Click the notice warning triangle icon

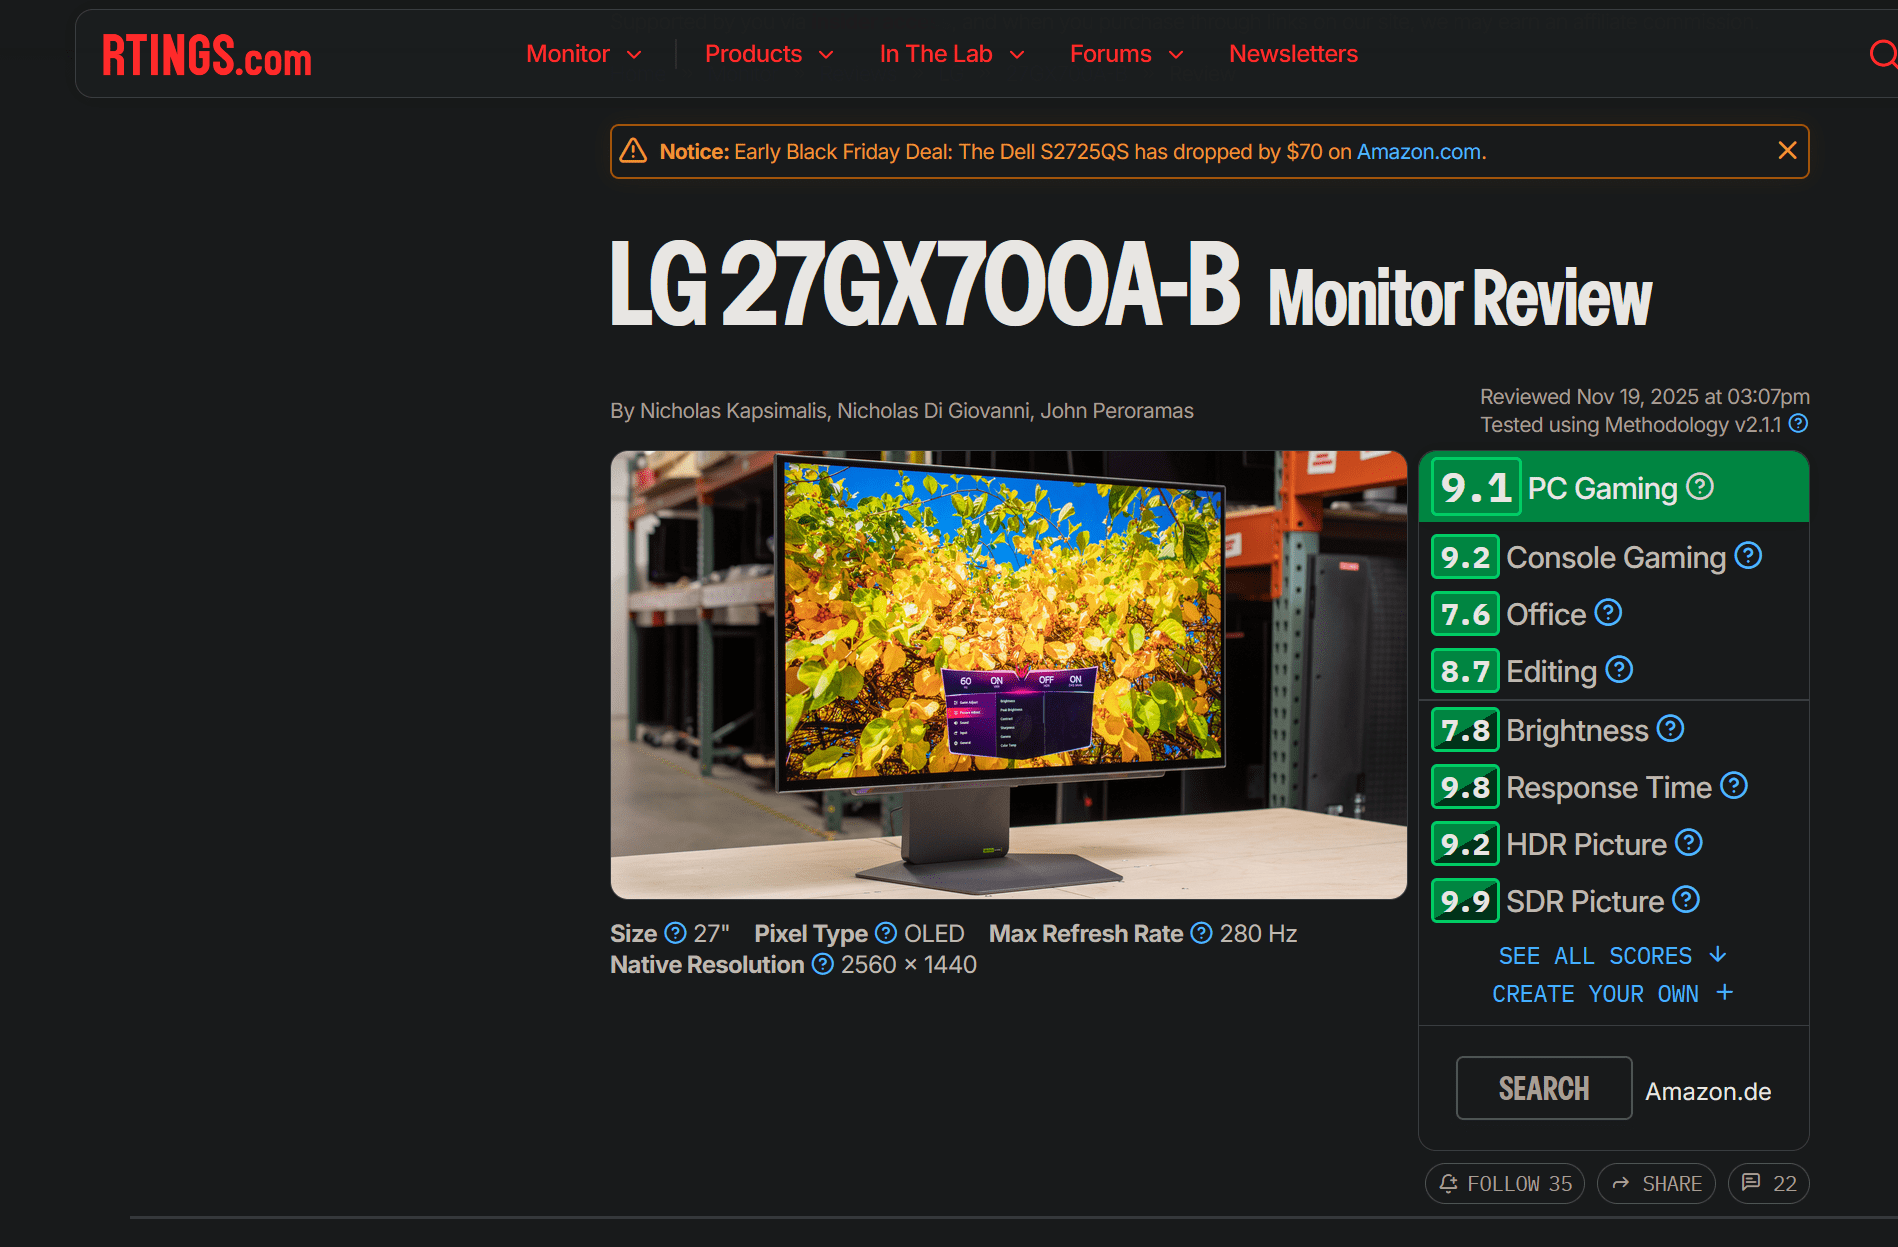pyautogui.click(x=633, y=151)
